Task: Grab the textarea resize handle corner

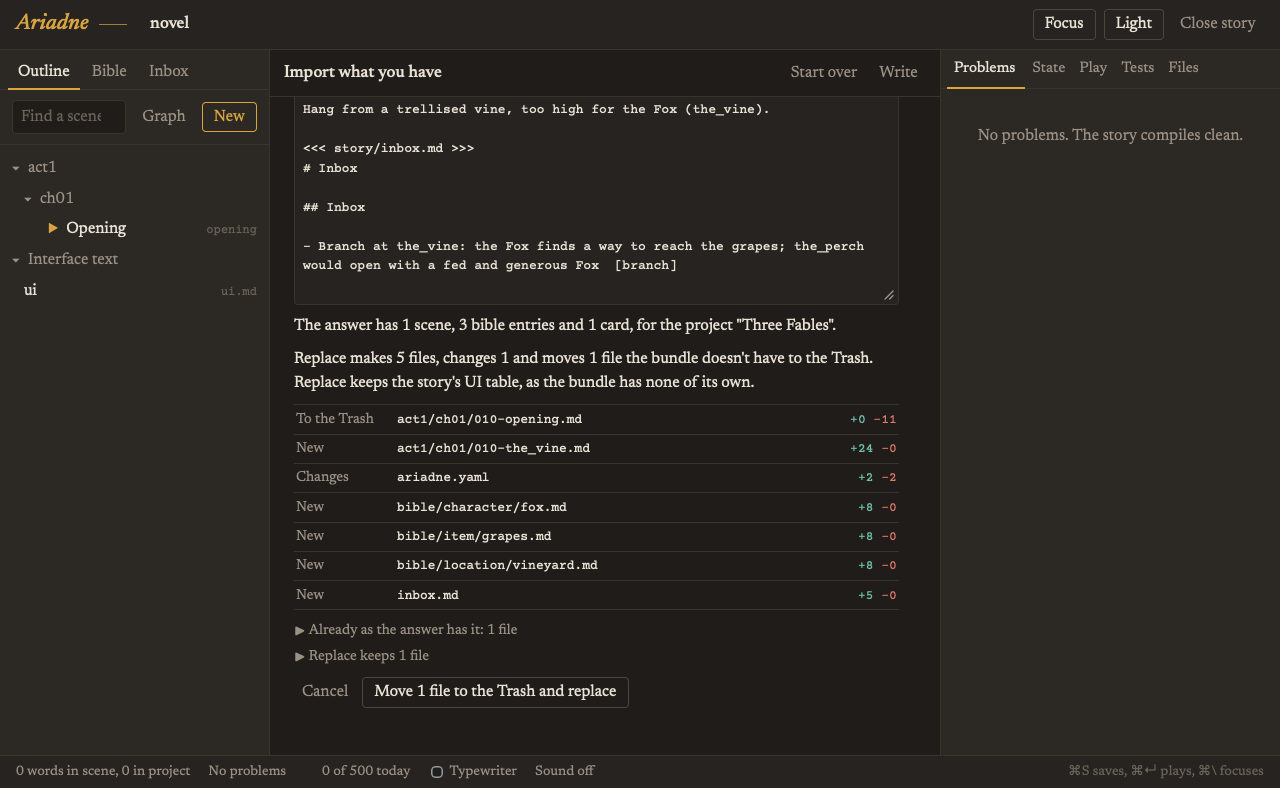Action: tap(889, 295)
